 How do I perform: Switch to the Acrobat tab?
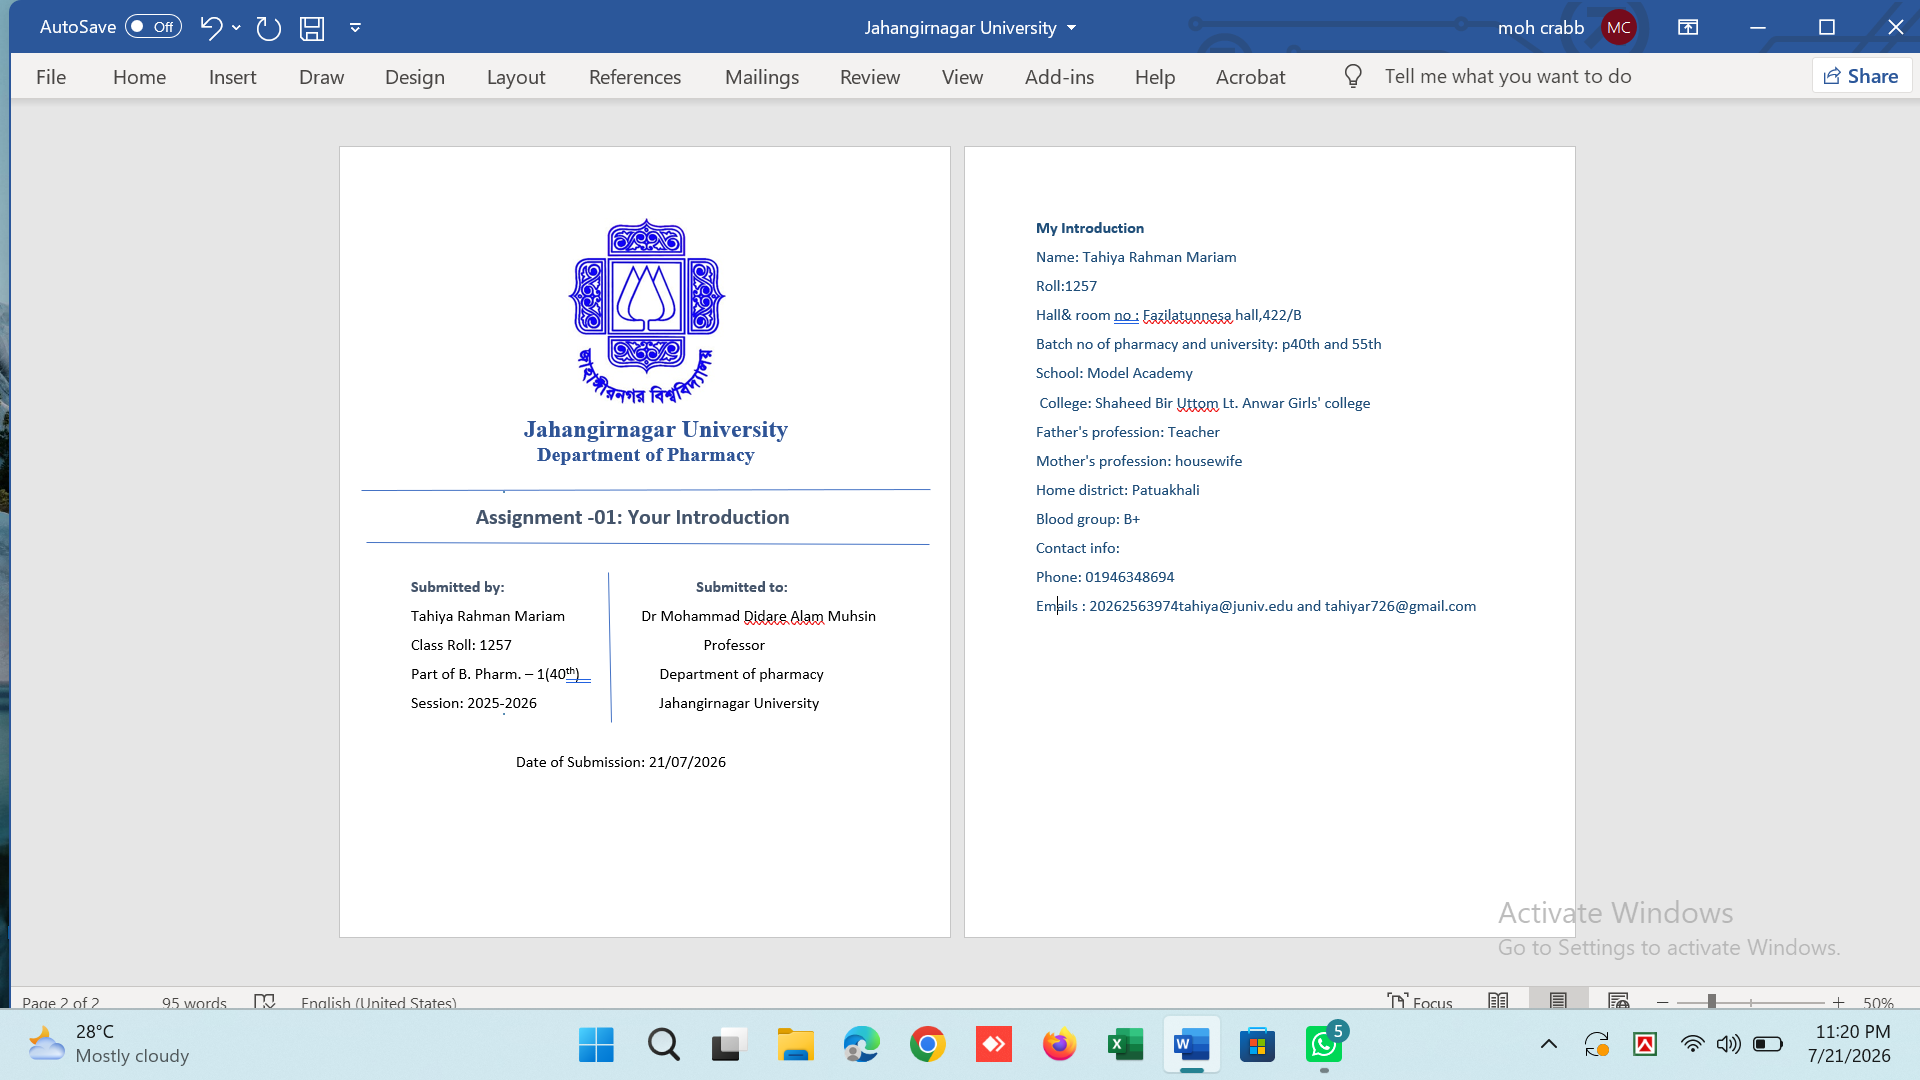[x=1250, y=77]
